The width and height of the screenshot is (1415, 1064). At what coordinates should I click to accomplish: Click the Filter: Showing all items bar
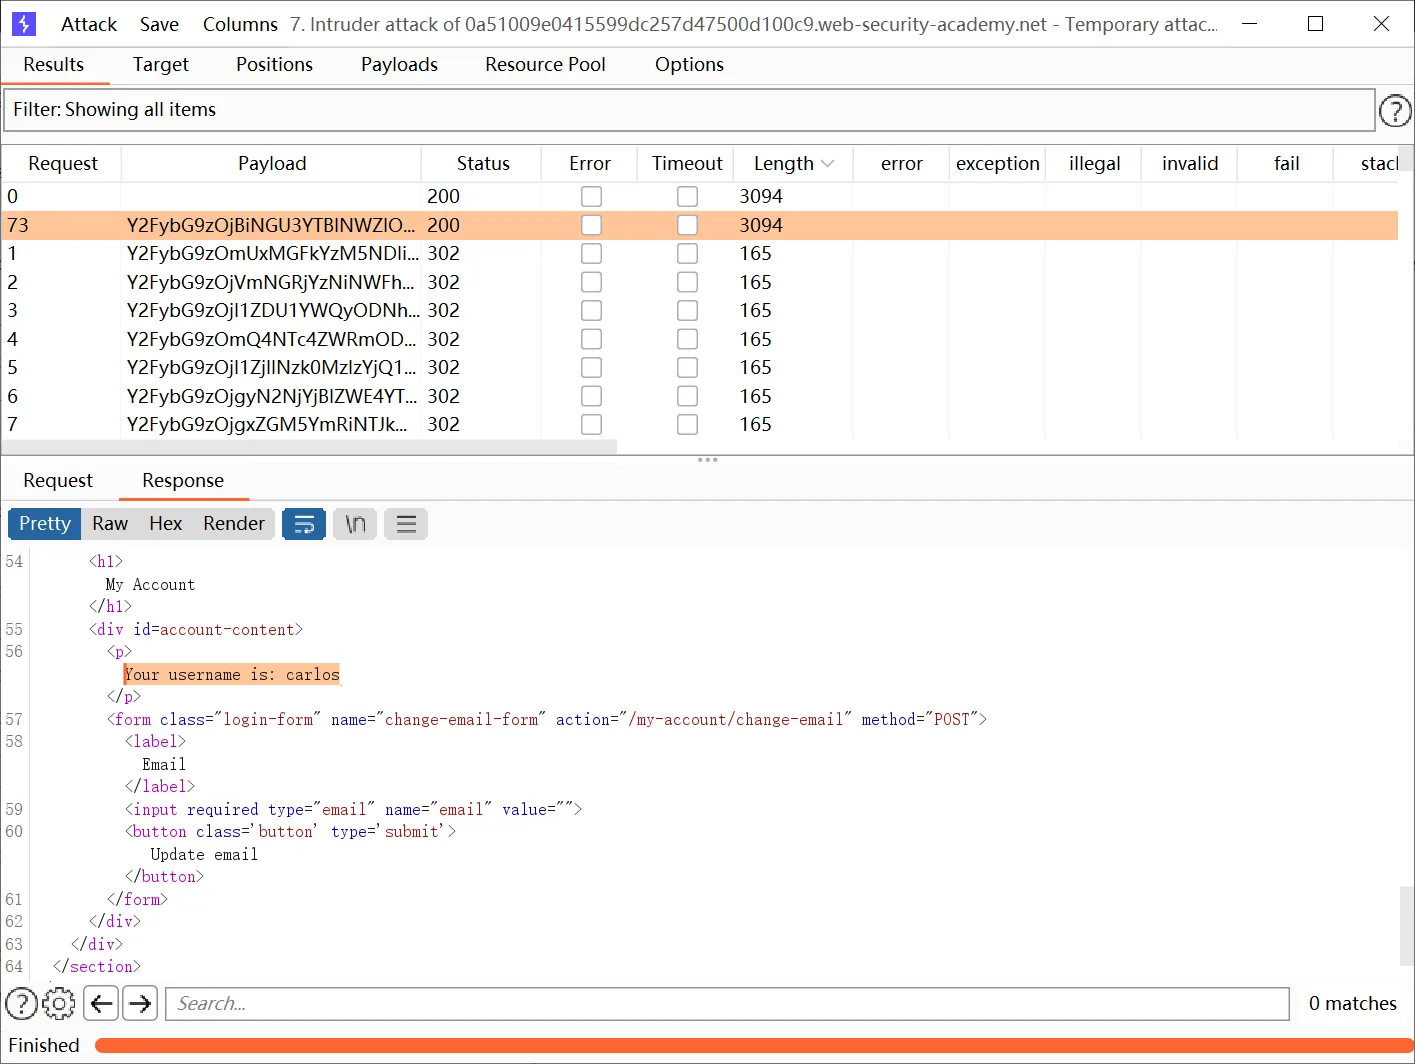click(689, 110)
